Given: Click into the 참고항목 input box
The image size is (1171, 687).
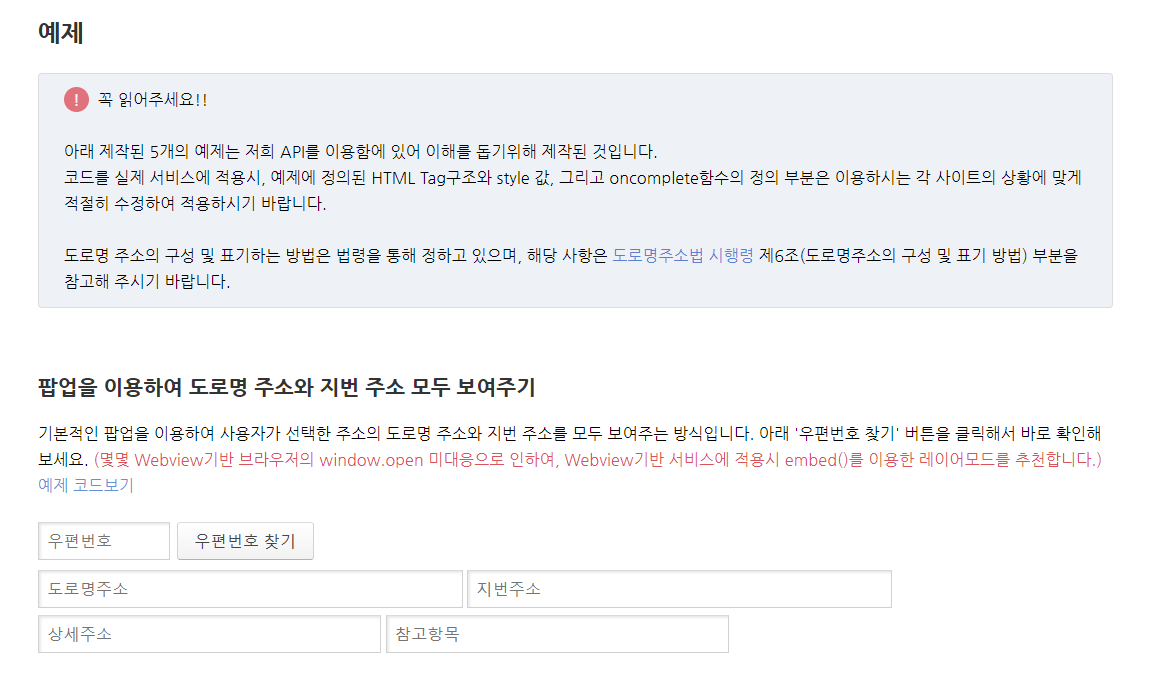Looking at the screenshot, I should (x=557, y=634).
